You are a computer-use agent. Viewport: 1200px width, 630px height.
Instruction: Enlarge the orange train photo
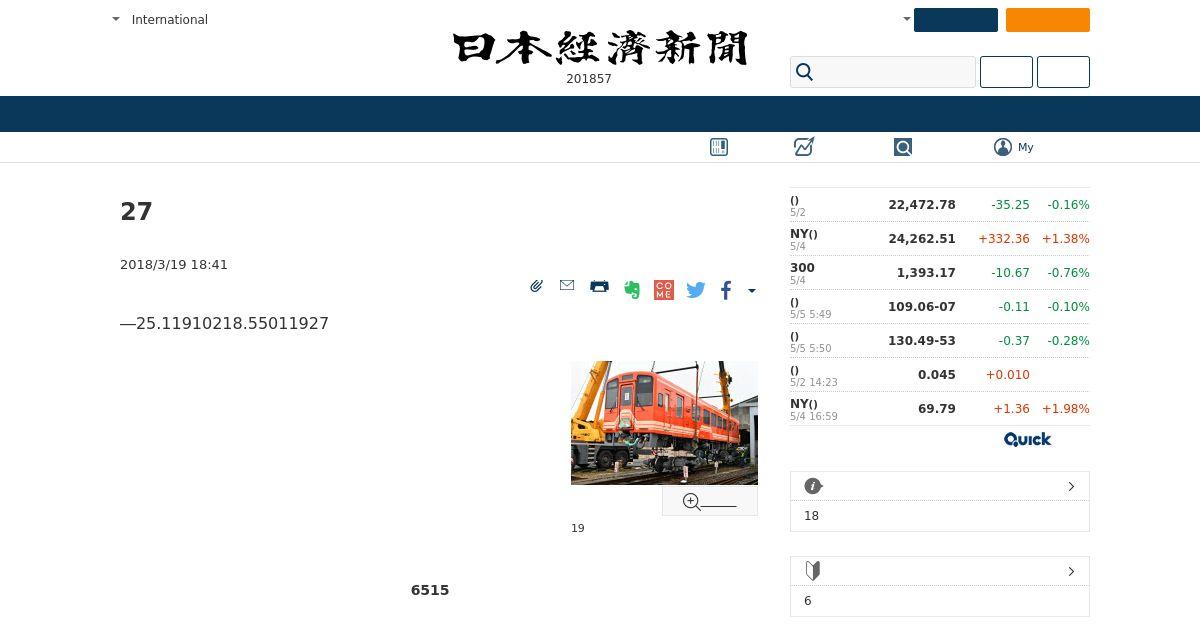coord(664,423)
